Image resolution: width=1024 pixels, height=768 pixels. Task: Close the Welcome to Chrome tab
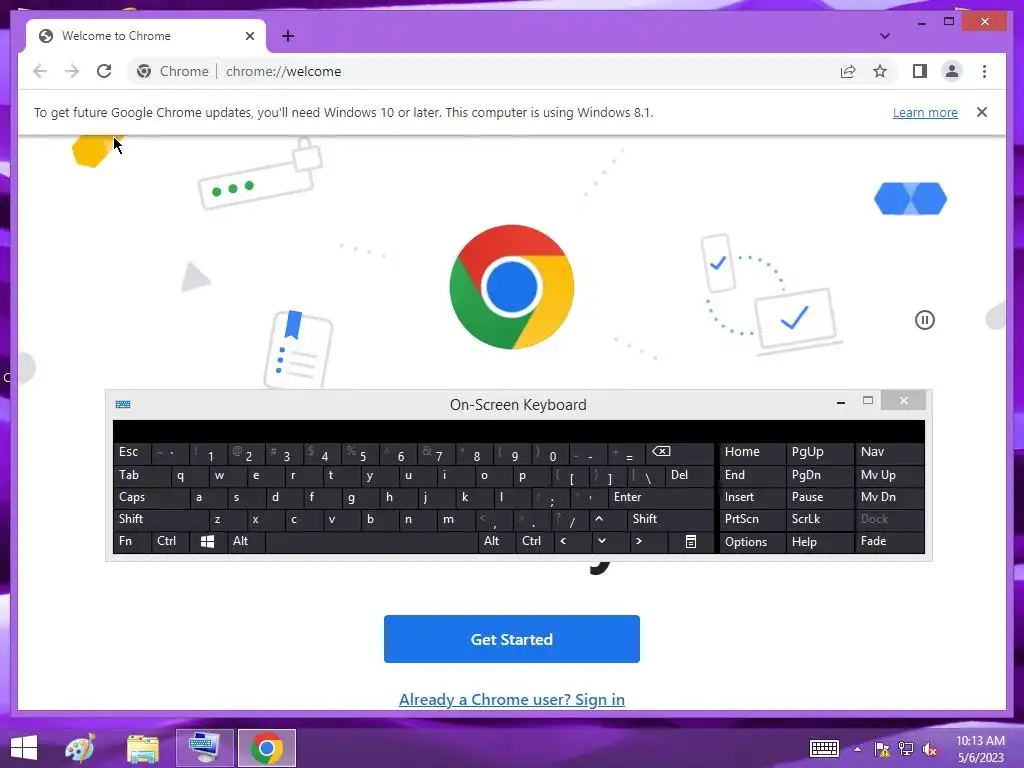click(249, 36)
